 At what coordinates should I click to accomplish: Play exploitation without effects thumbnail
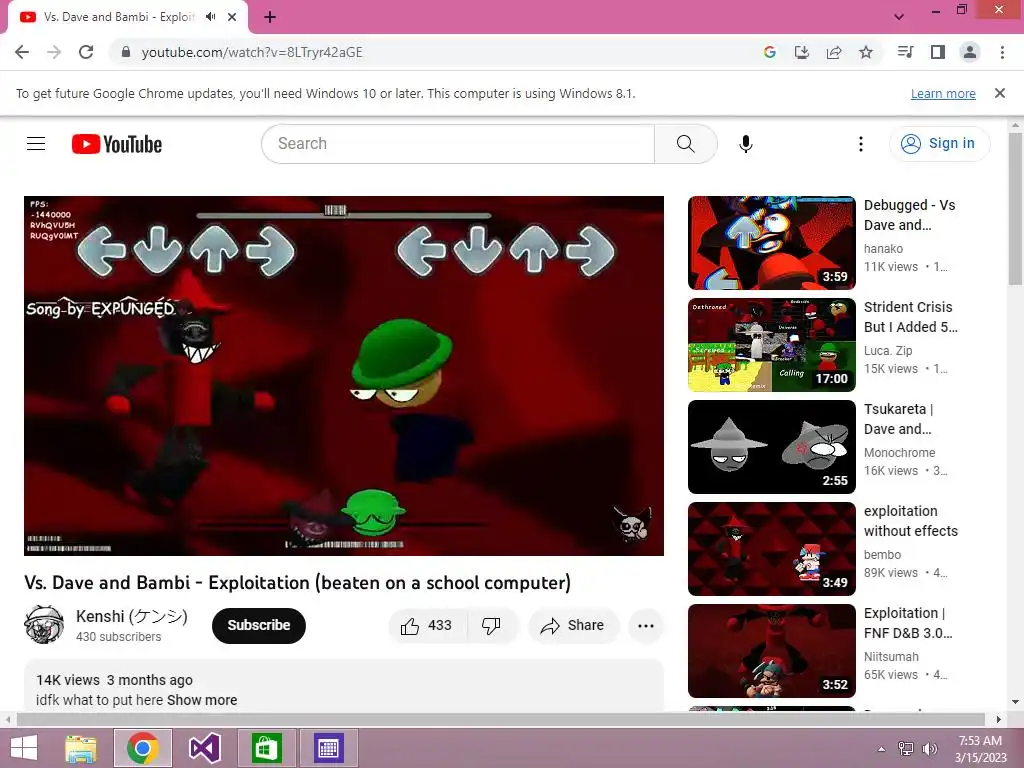click(771, 549)
